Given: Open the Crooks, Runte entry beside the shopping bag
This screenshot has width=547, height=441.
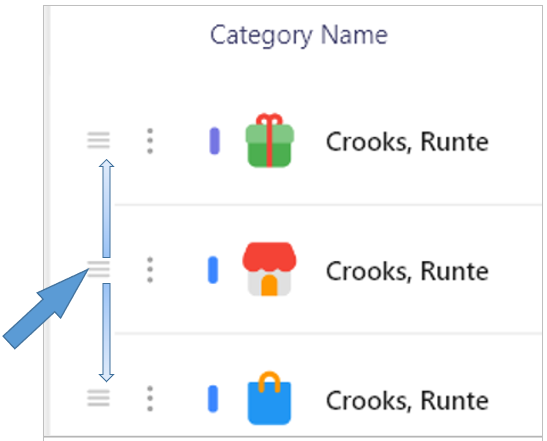Looking at the screenshot, I should tap(407, 400).
